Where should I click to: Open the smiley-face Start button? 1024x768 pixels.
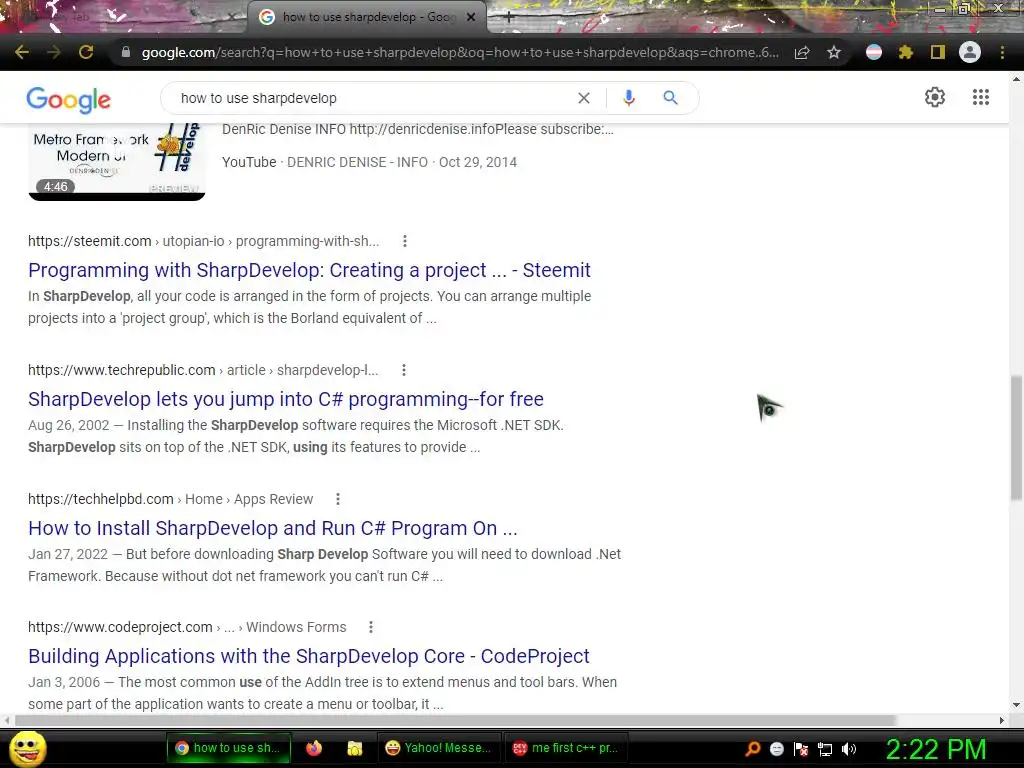click(27, 748)
